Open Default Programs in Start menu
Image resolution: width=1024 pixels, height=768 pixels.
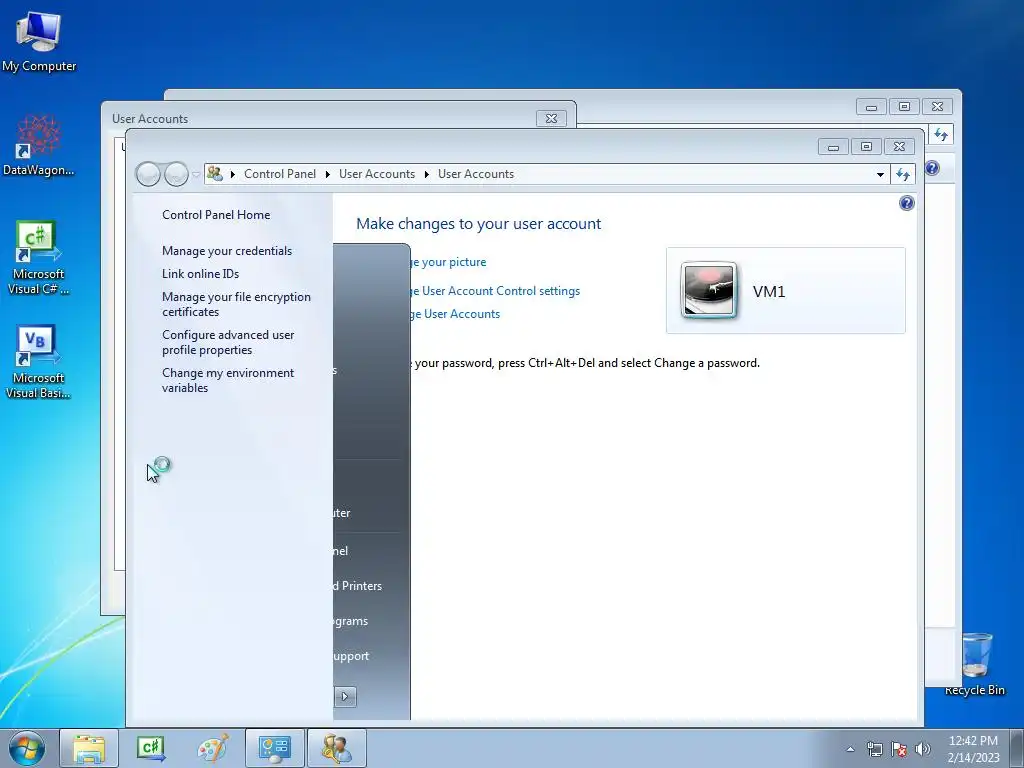pos(350,621)
